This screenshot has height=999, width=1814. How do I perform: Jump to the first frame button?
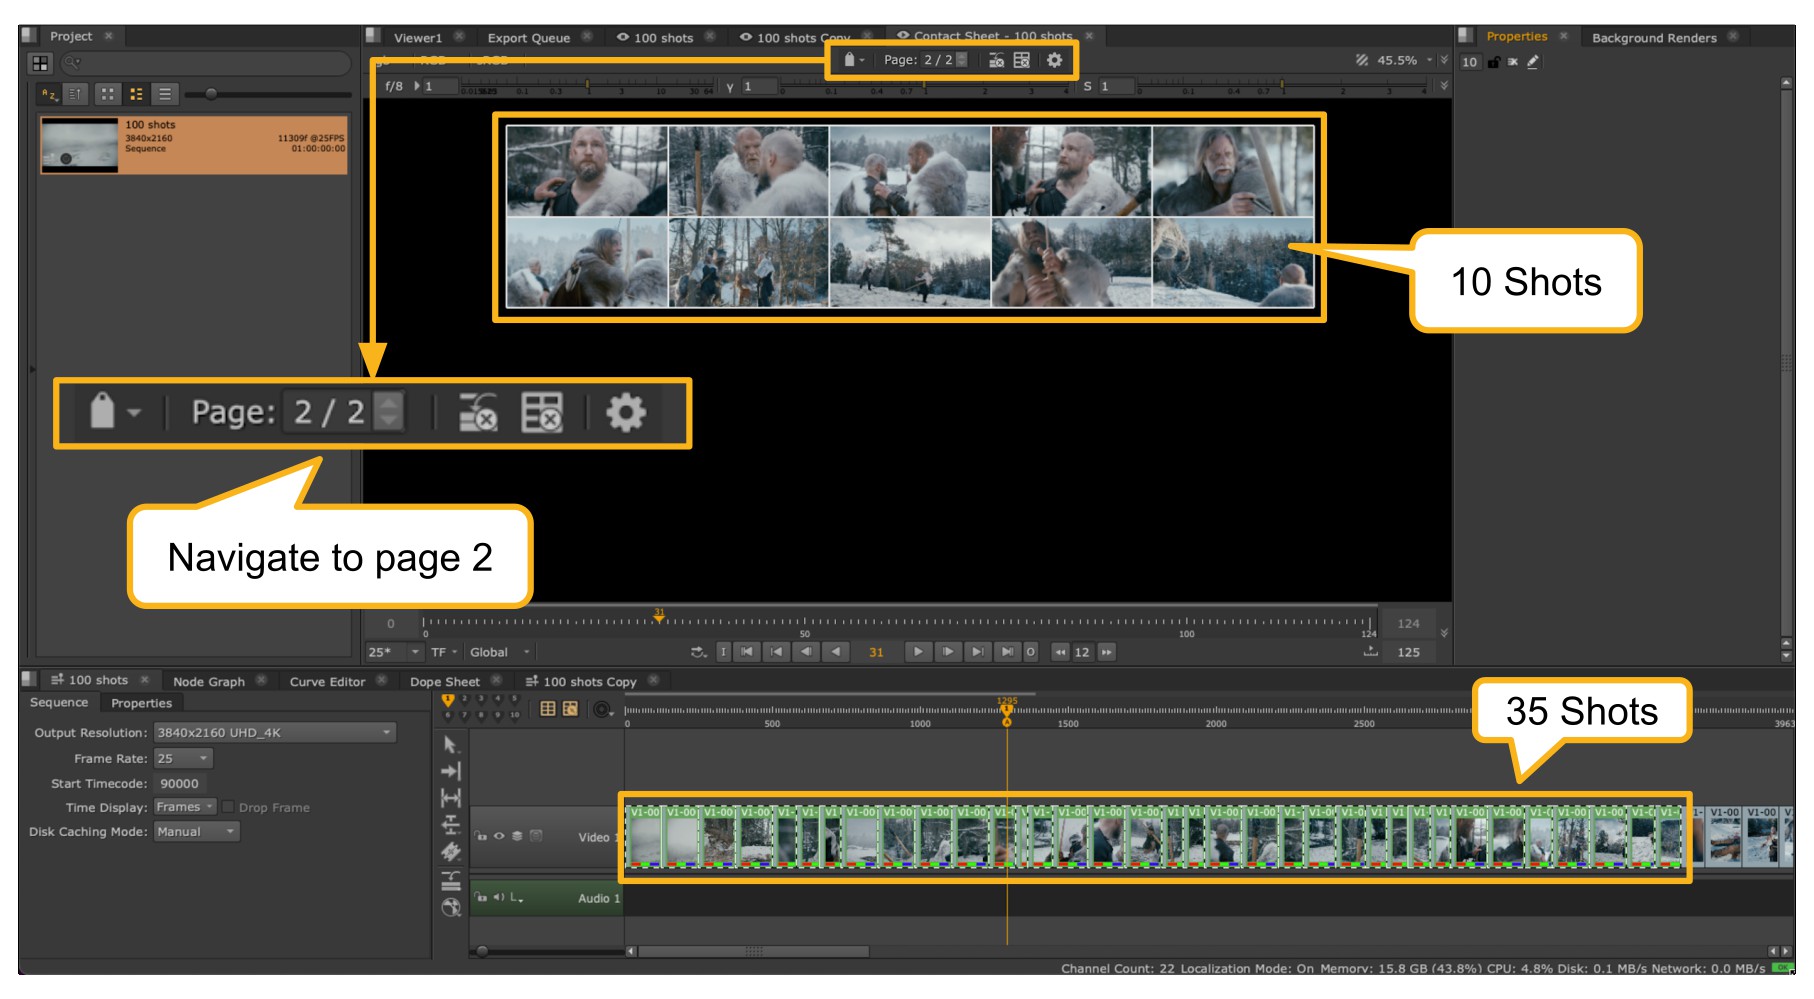click(x=746, y=652)
